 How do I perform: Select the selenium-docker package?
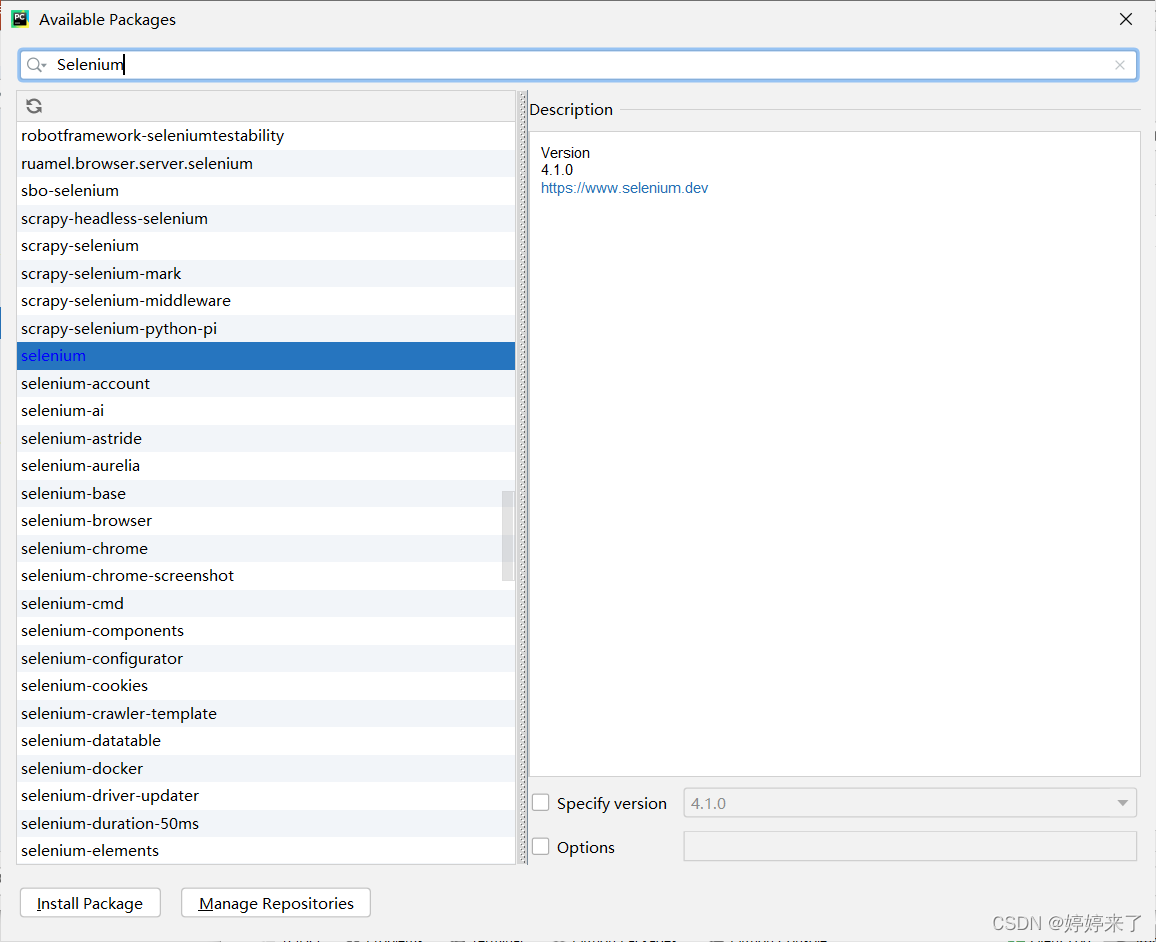[265, 768]
